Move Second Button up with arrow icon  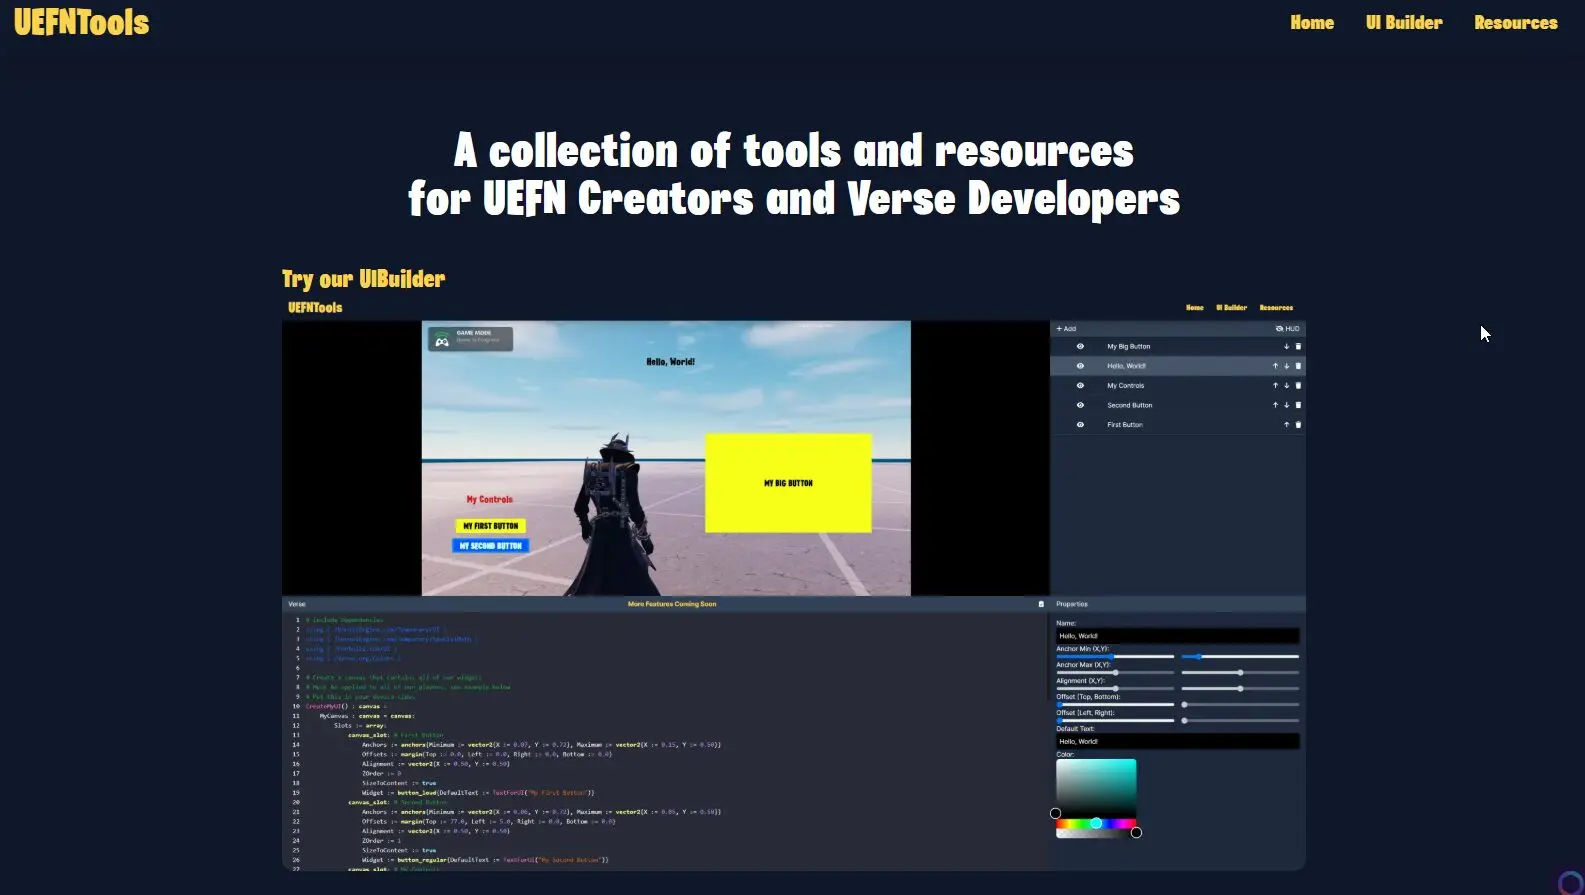pyautogui.click(x=1275, y=405)
